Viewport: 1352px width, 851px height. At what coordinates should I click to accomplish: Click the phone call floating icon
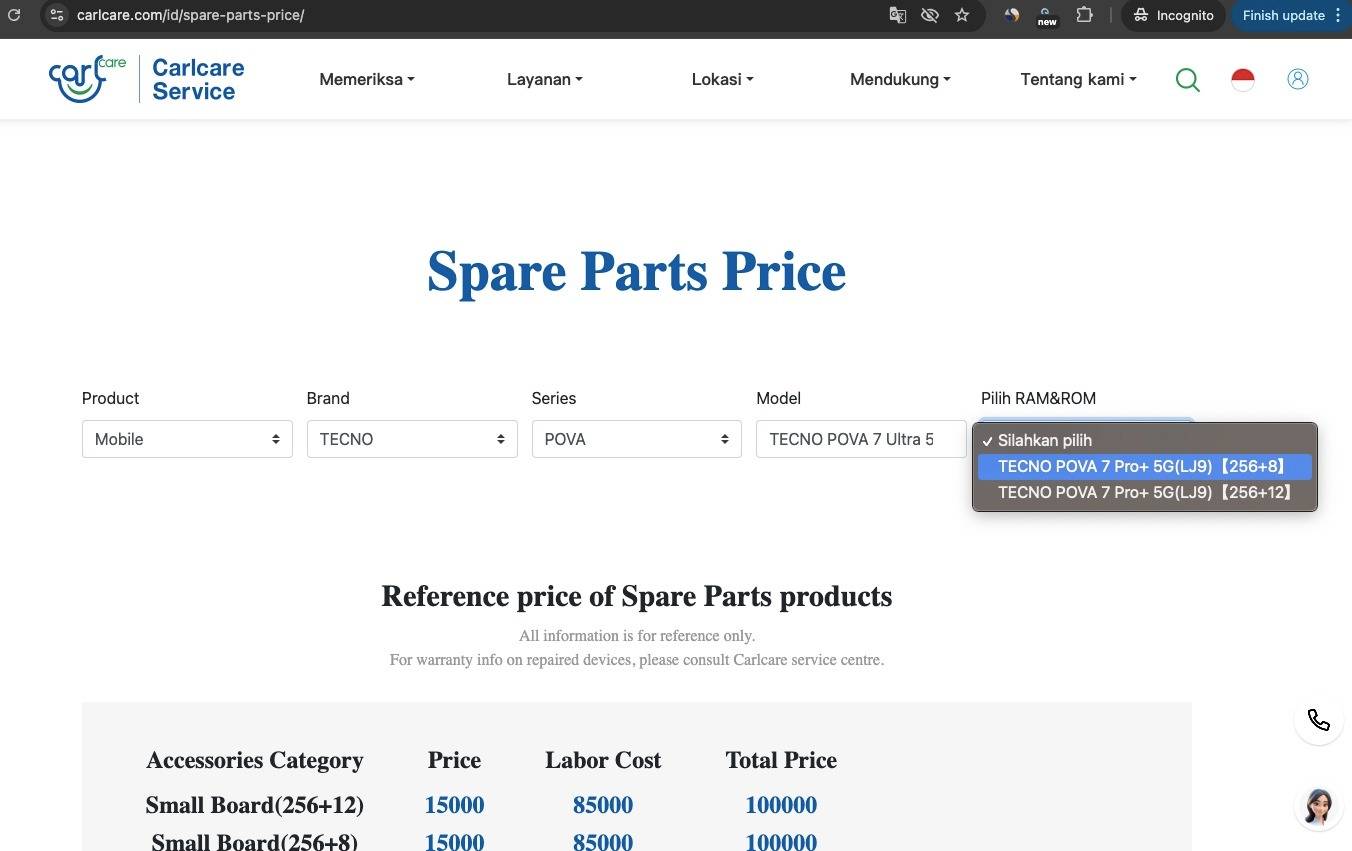pos(1318,720)
